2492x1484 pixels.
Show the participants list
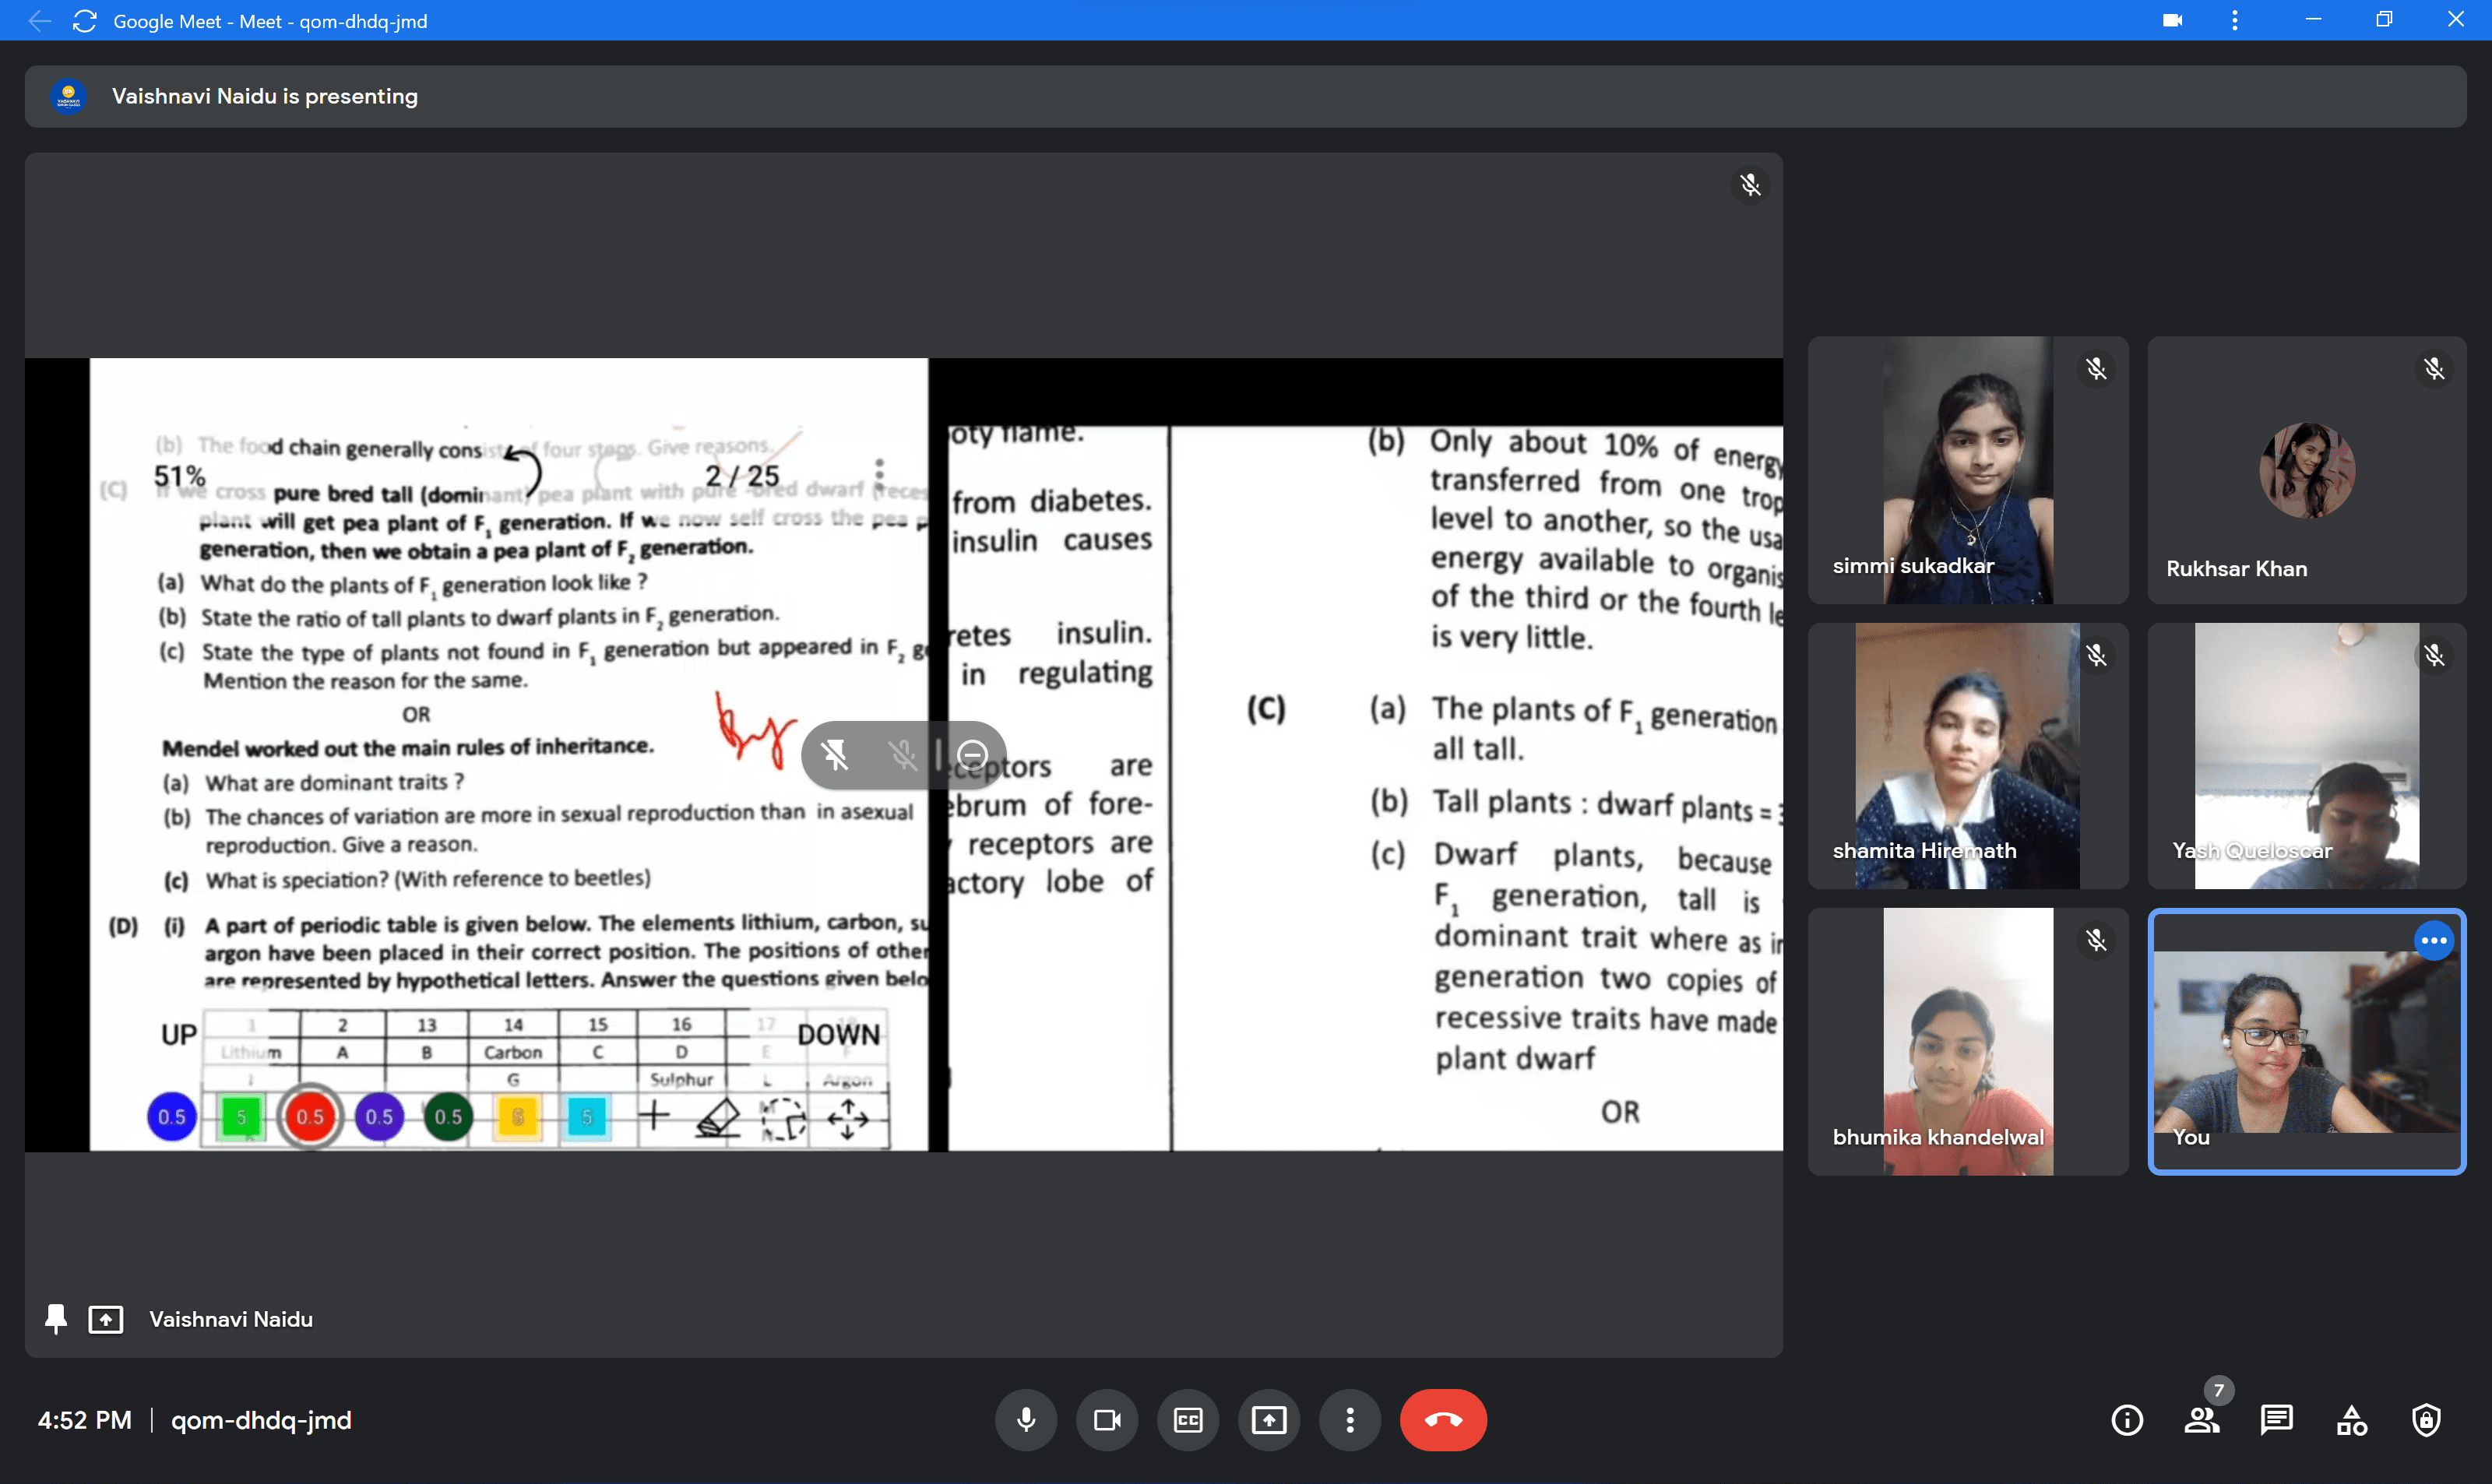(x=2201, y=1420)
